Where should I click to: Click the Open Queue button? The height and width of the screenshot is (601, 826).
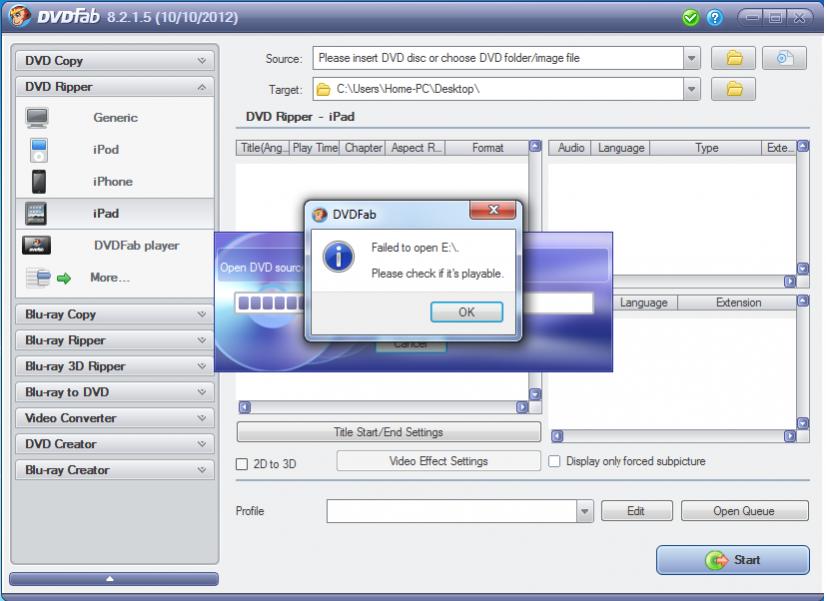coord(744,511)
